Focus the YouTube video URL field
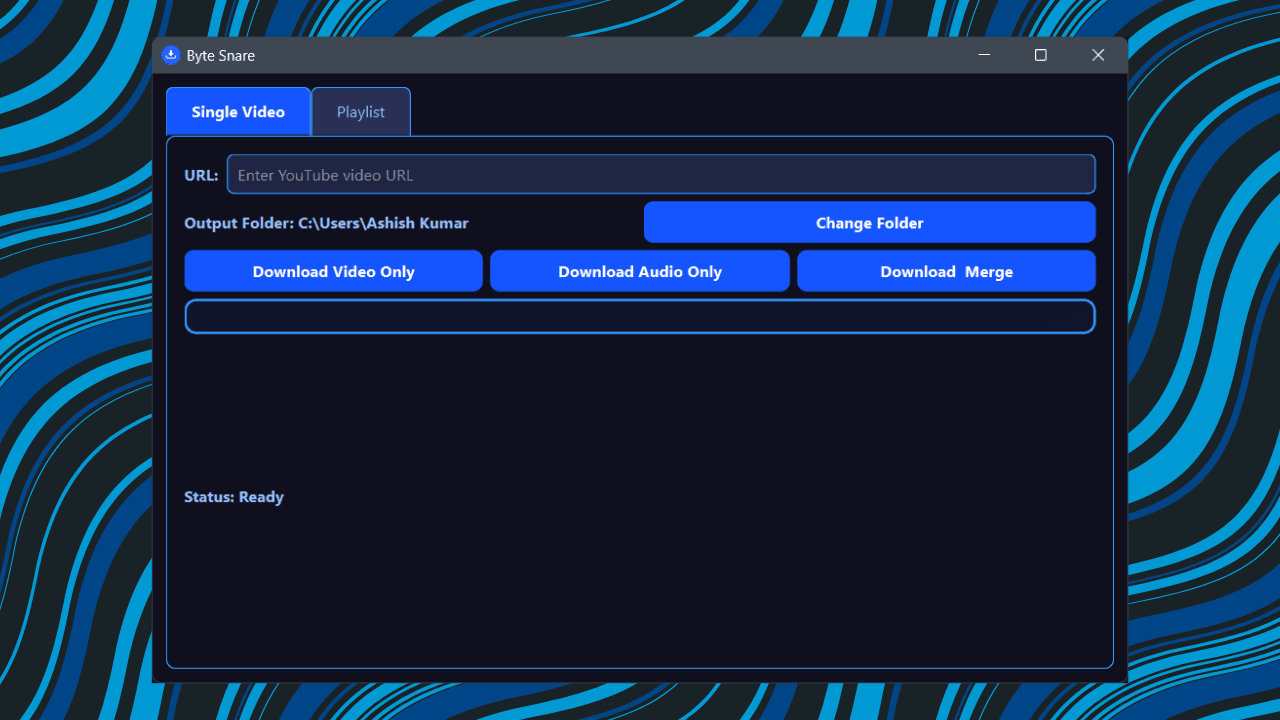The height and width of the screenshot is (720, 1280). [x=661, y=174]
